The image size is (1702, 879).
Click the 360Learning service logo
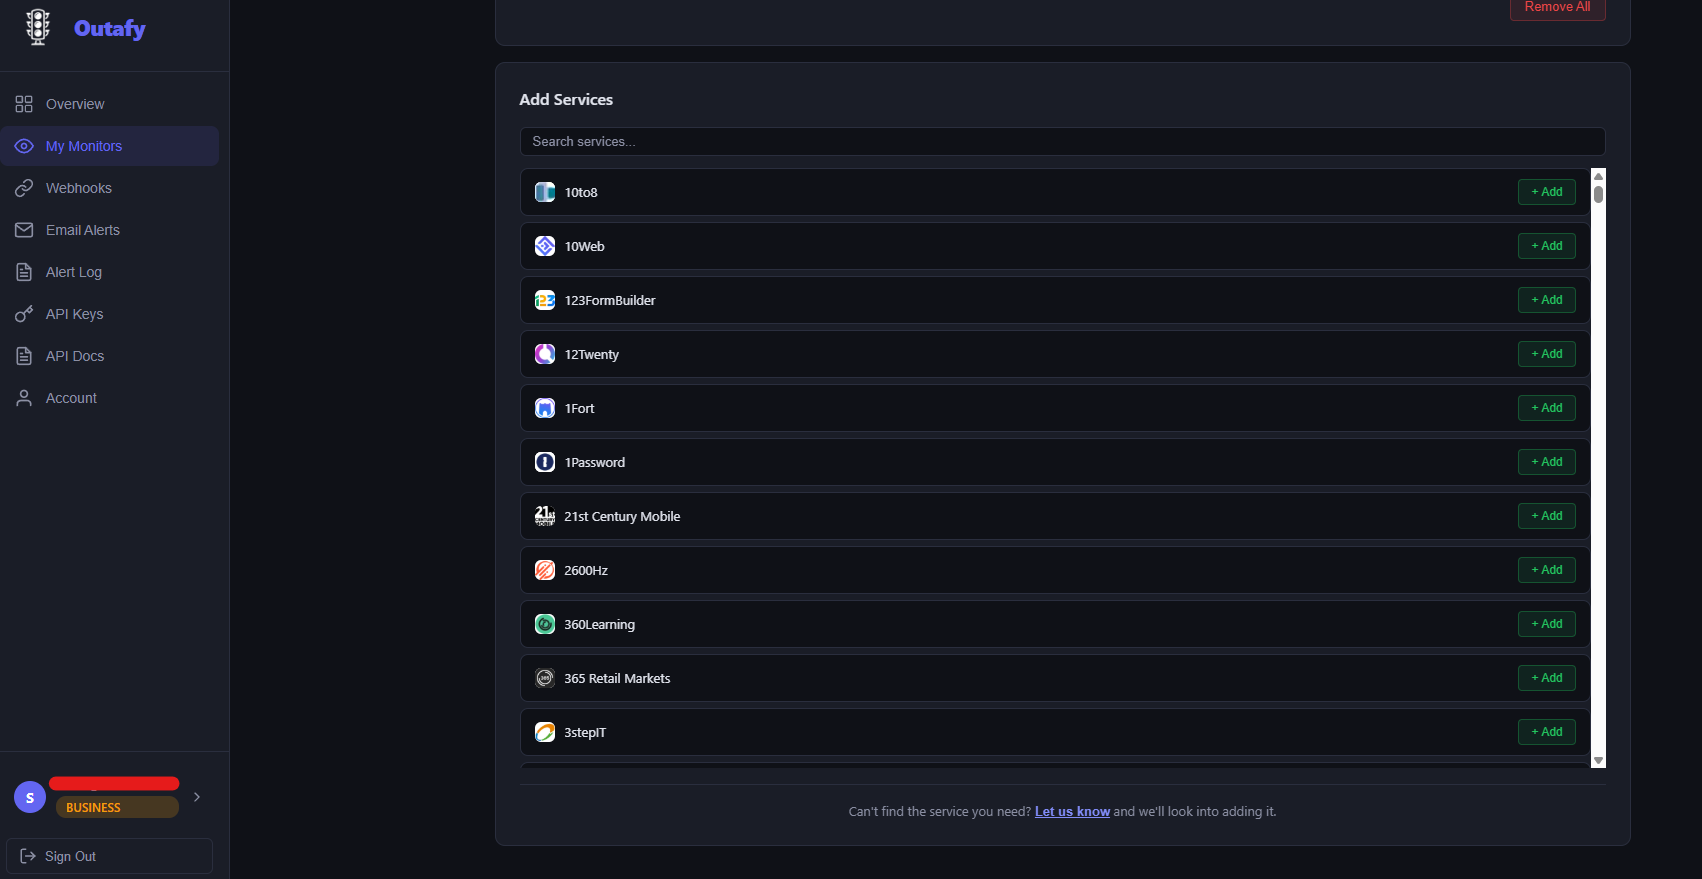point(545,624)
